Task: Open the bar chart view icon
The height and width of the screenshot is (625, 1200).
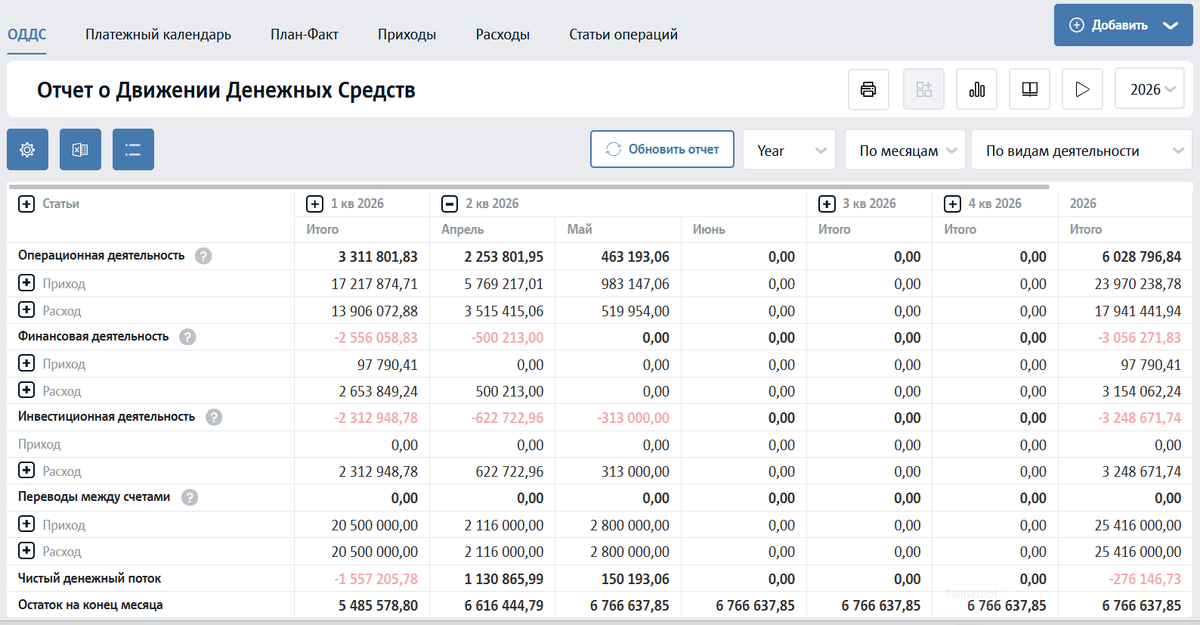Action: [977, 89]
